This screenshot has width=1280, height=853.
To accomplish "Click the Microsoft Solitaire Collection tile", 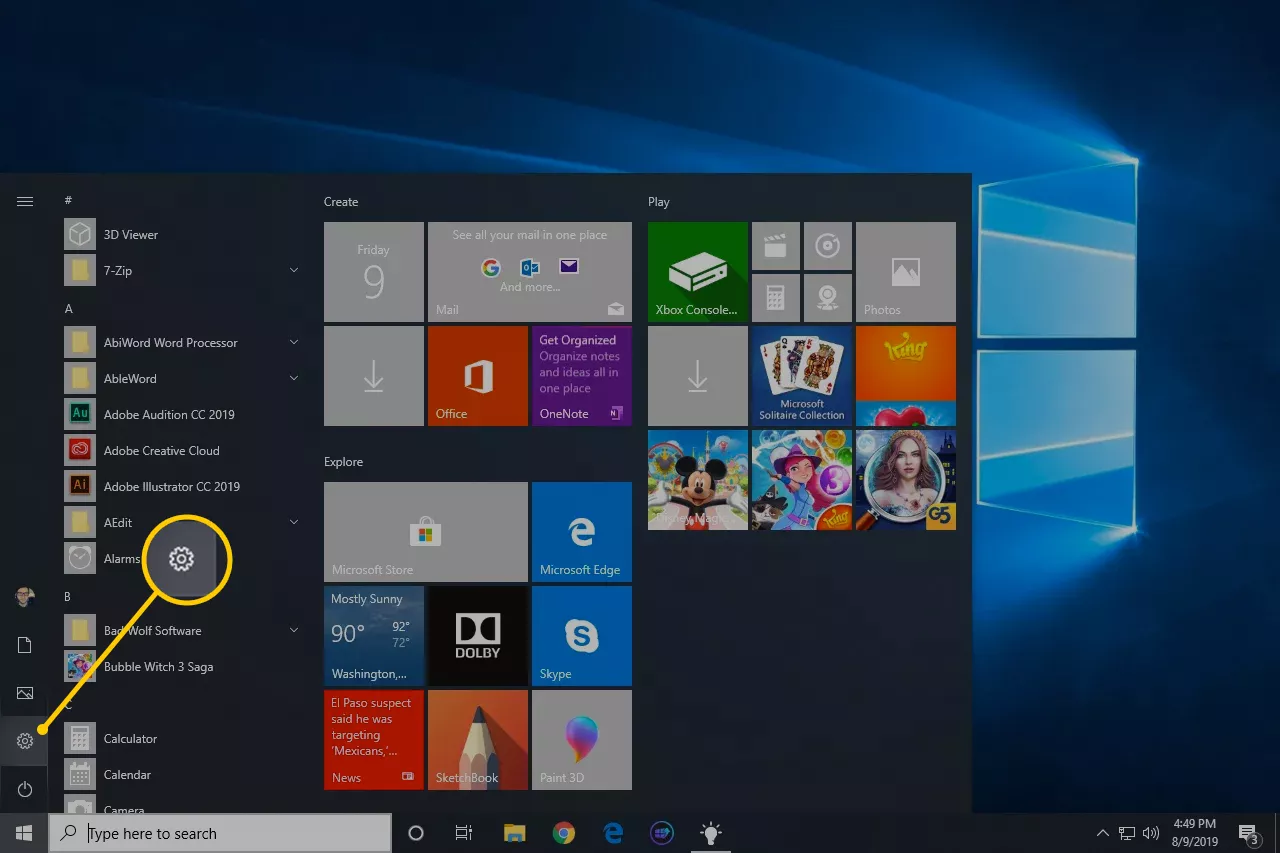I will click(x=801, y=376).
